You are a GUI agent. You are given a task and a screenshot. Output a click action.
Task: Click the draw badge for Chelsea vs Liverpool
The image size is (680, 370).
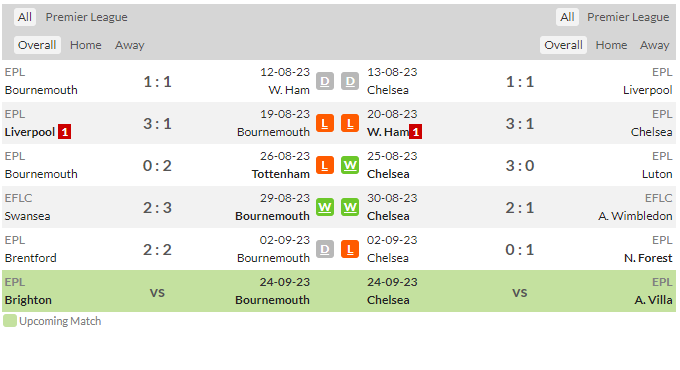point(350,81)
